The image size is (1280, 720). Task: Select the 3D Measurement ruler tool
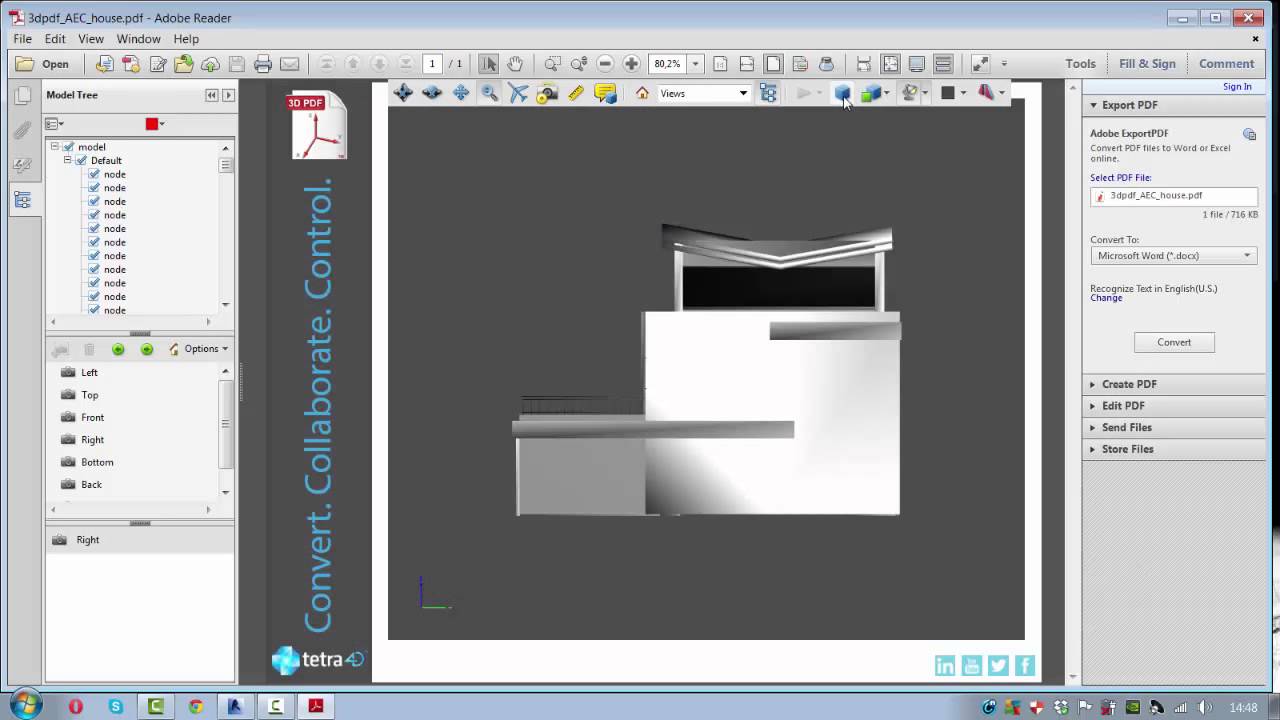point(576,93)
